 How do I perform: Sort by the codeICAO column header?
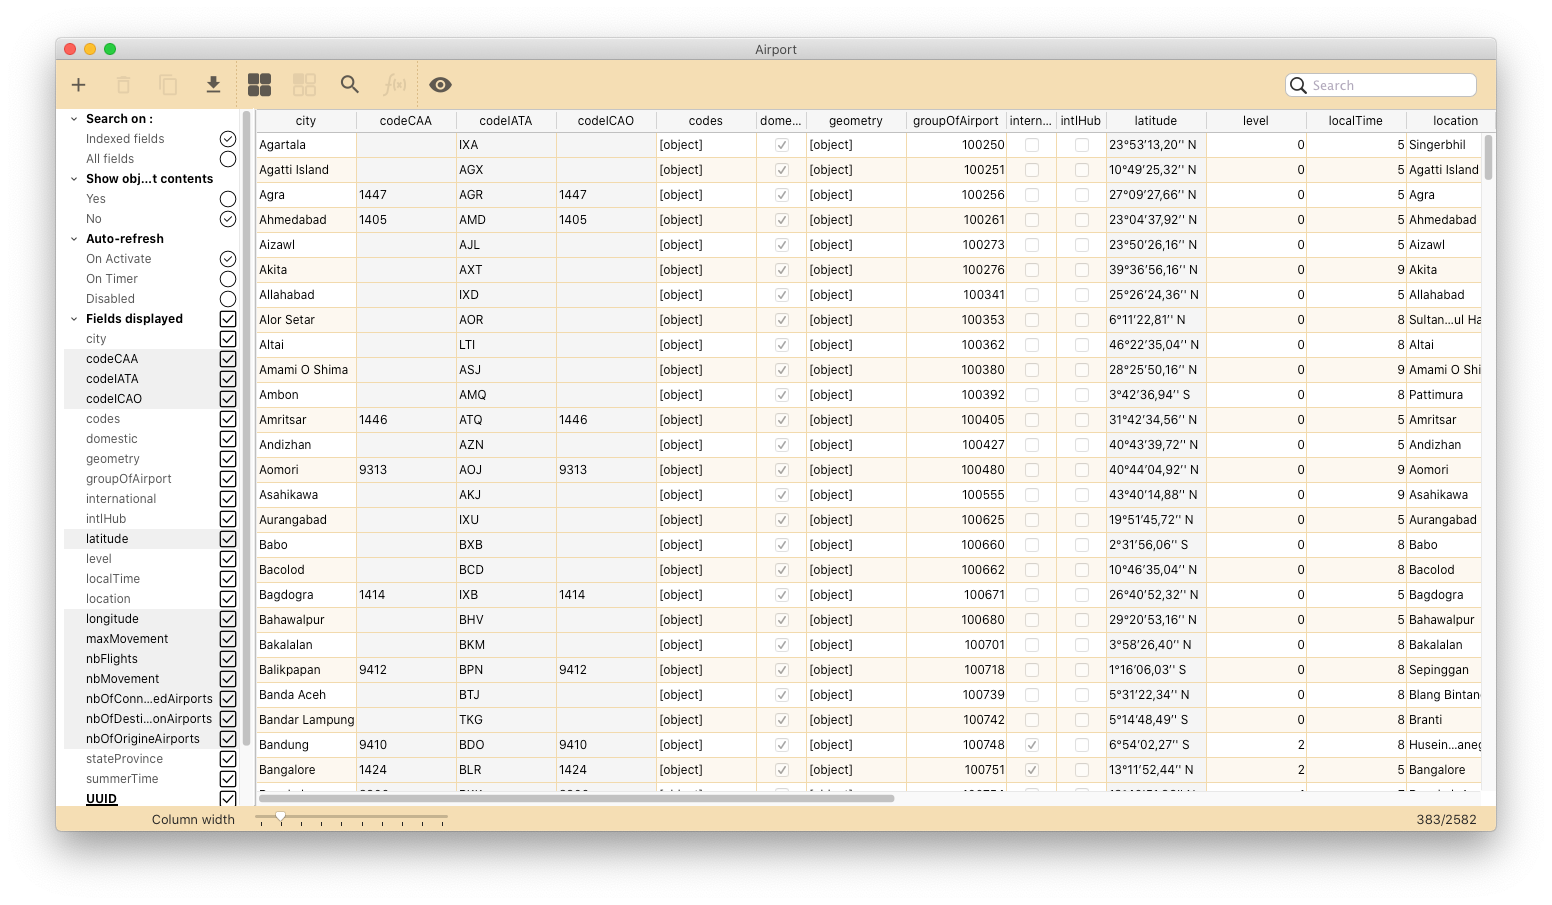click(x=606, y=121)
